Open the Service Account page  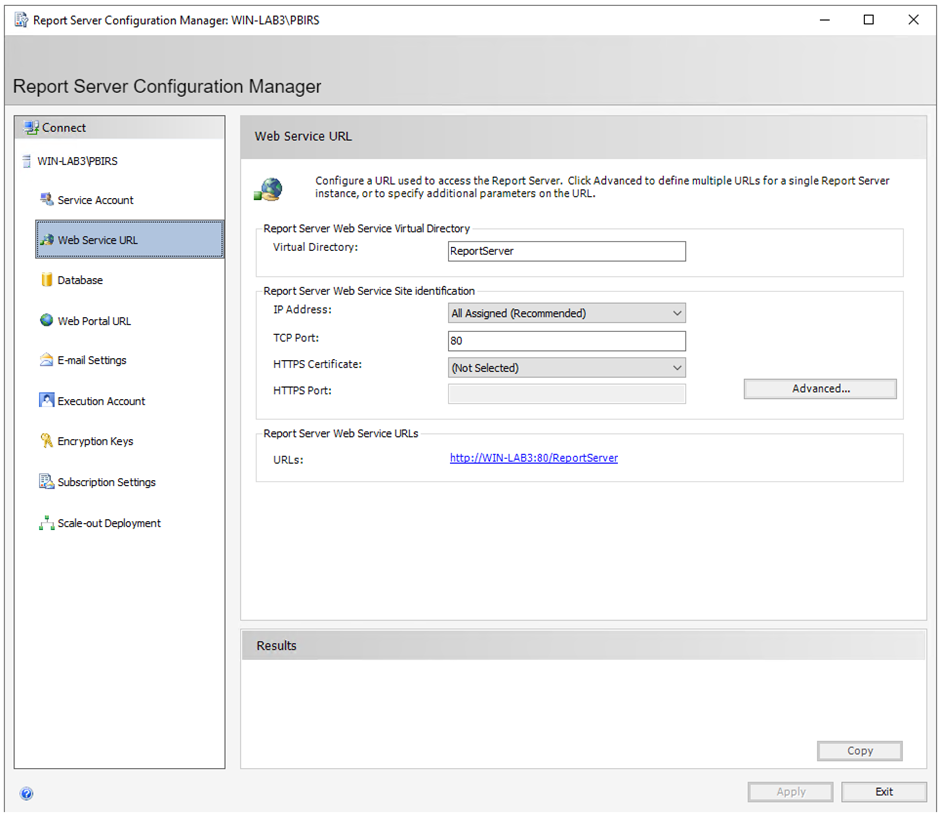pyautogui.click(x=95, y=200)
